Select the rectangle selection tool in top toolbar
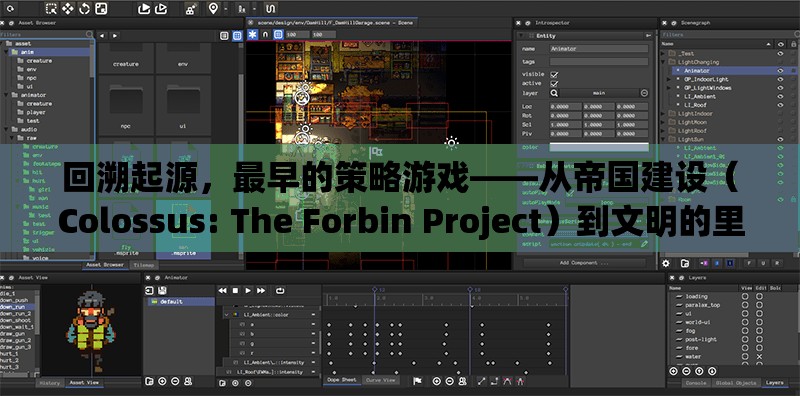Screen dimensions: 800x396 click(x=51, y=8)
